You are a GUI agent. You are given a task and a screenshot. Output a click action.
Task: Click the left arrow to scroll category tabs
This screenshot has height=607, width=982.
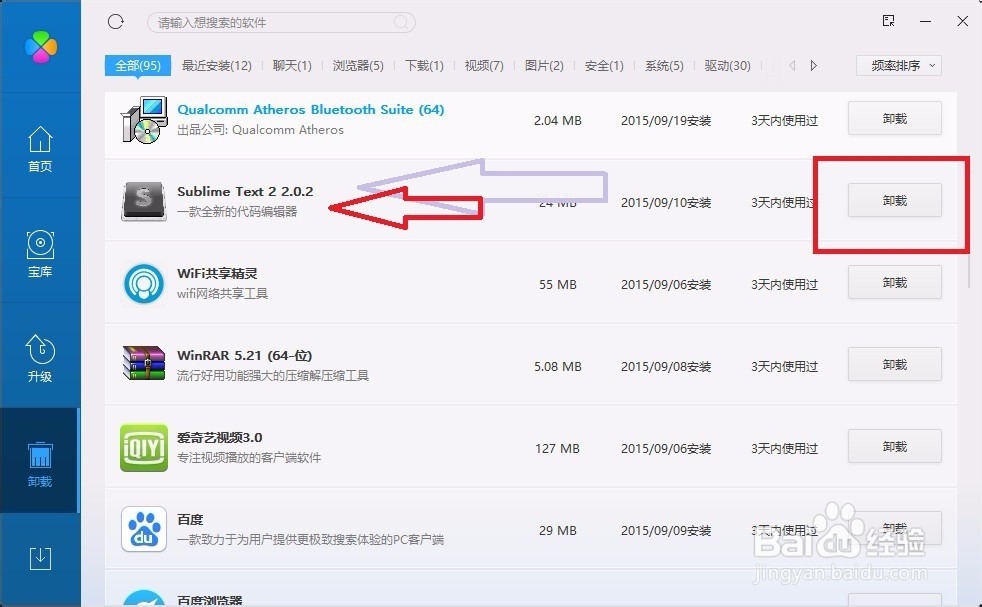click(x=790, y=65)
